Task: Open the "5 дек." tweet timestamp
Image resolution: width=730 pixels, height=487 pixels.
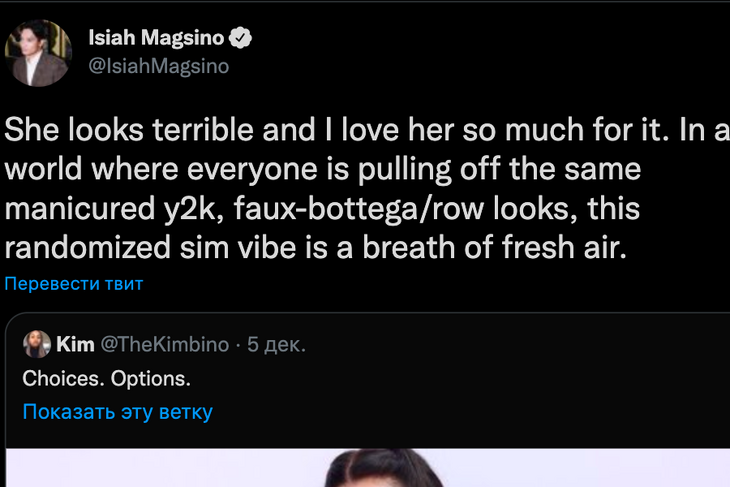Action: click(276, 345)
